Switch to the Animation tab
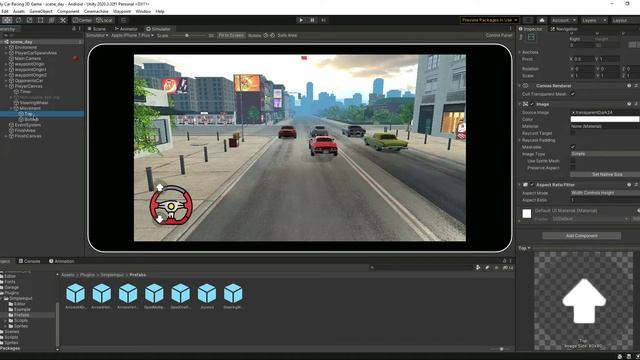This screenshot has width=640, height=360. click(62, 261)
